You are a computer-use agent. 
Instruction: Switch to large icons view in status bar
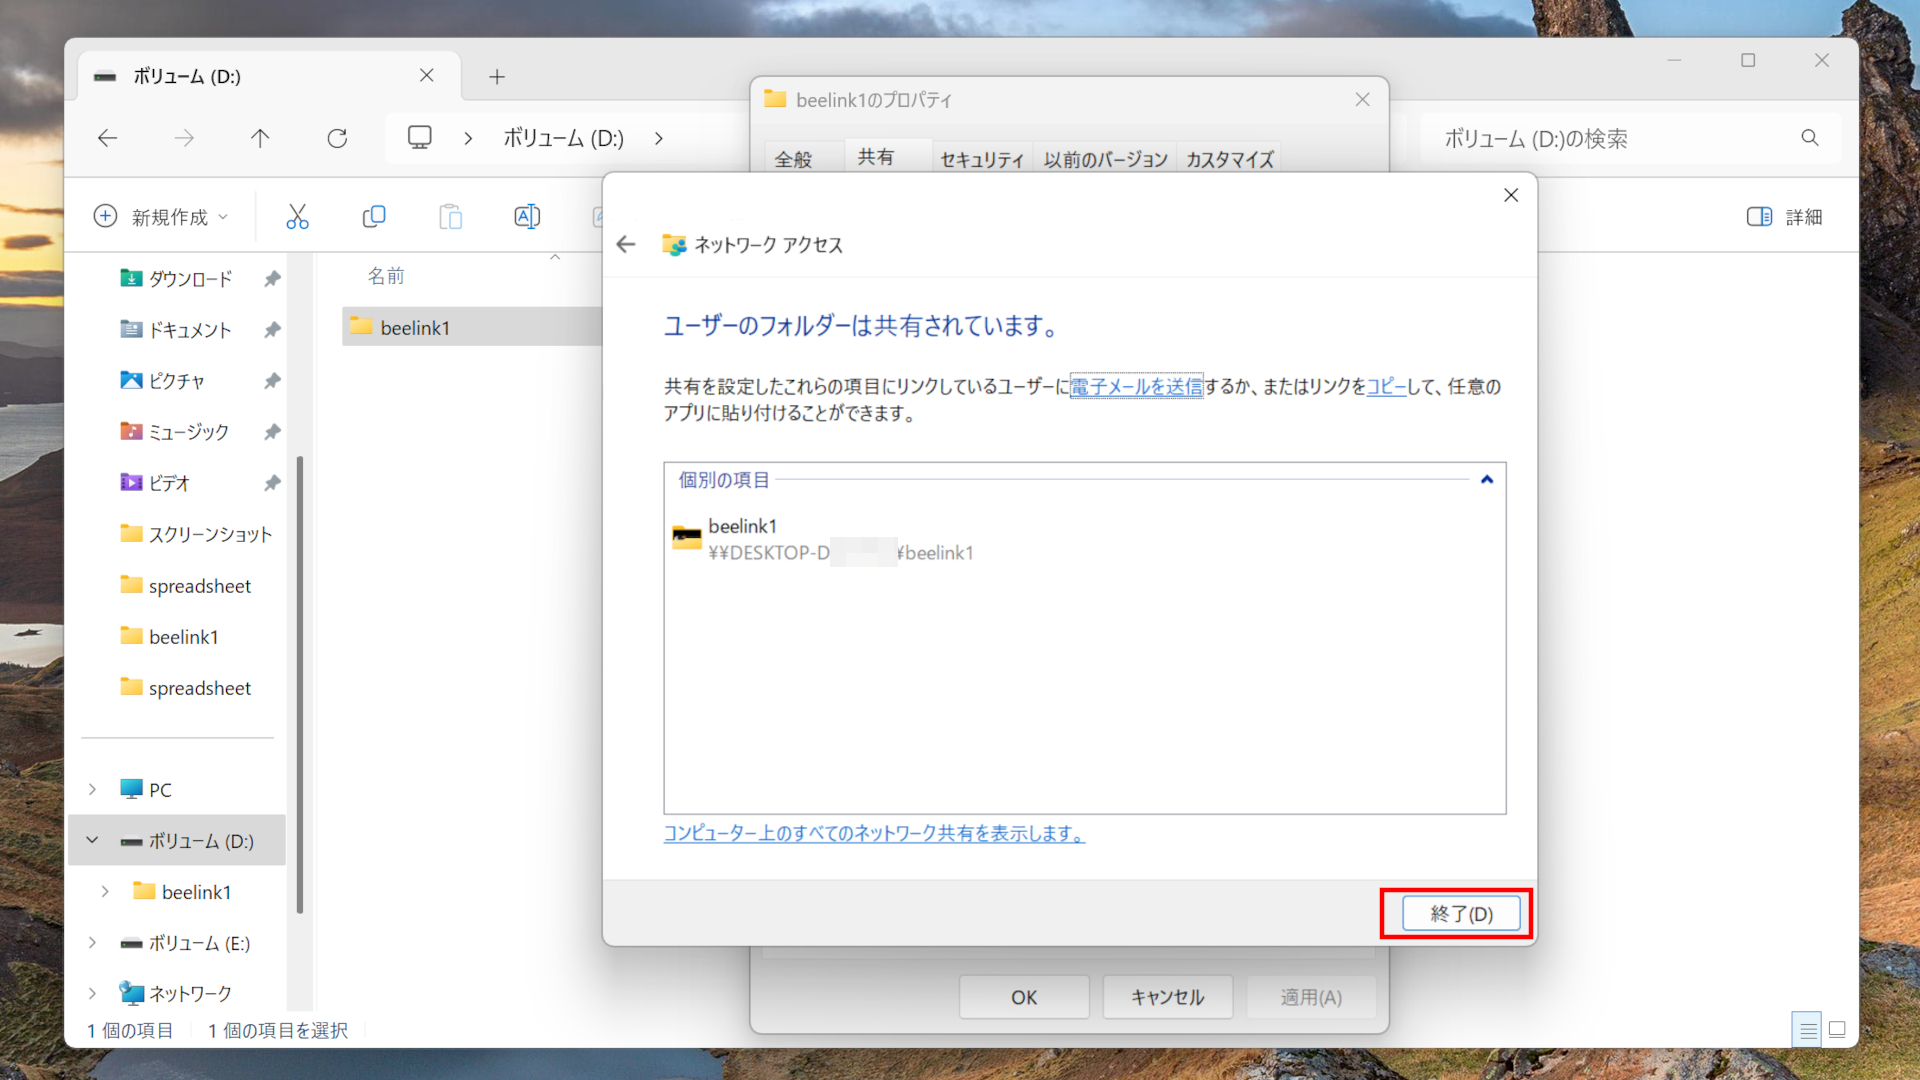coord(1837,1029)
